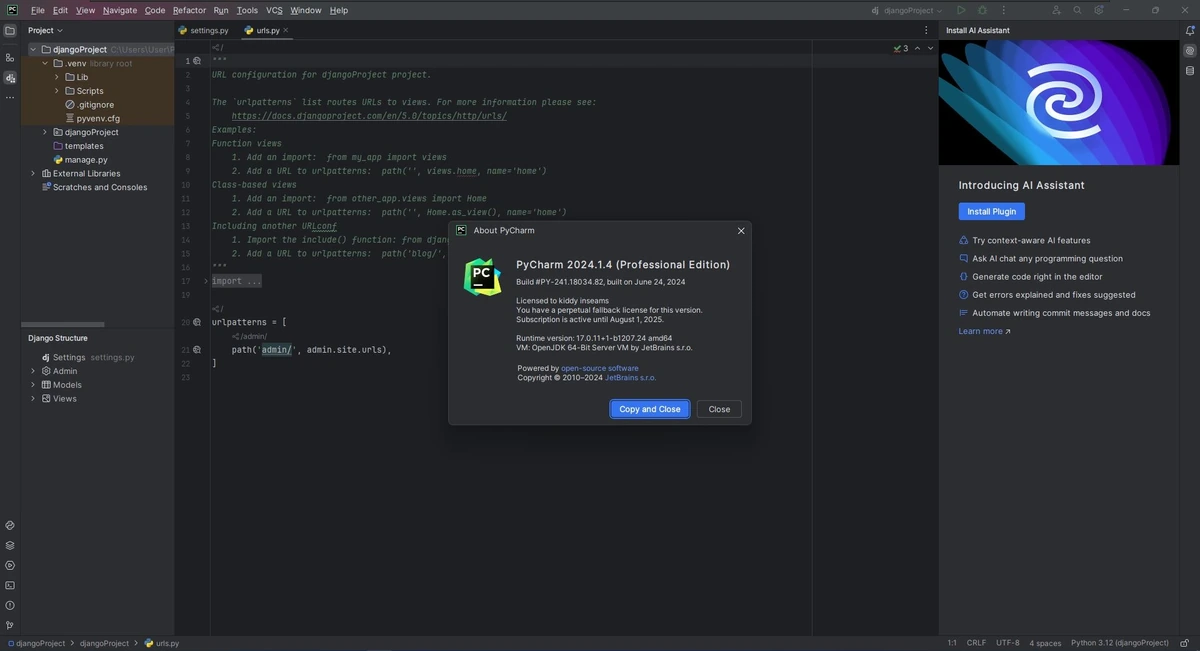Click the Python 3.12 interpreter status widget

(x=1120, y=643)
